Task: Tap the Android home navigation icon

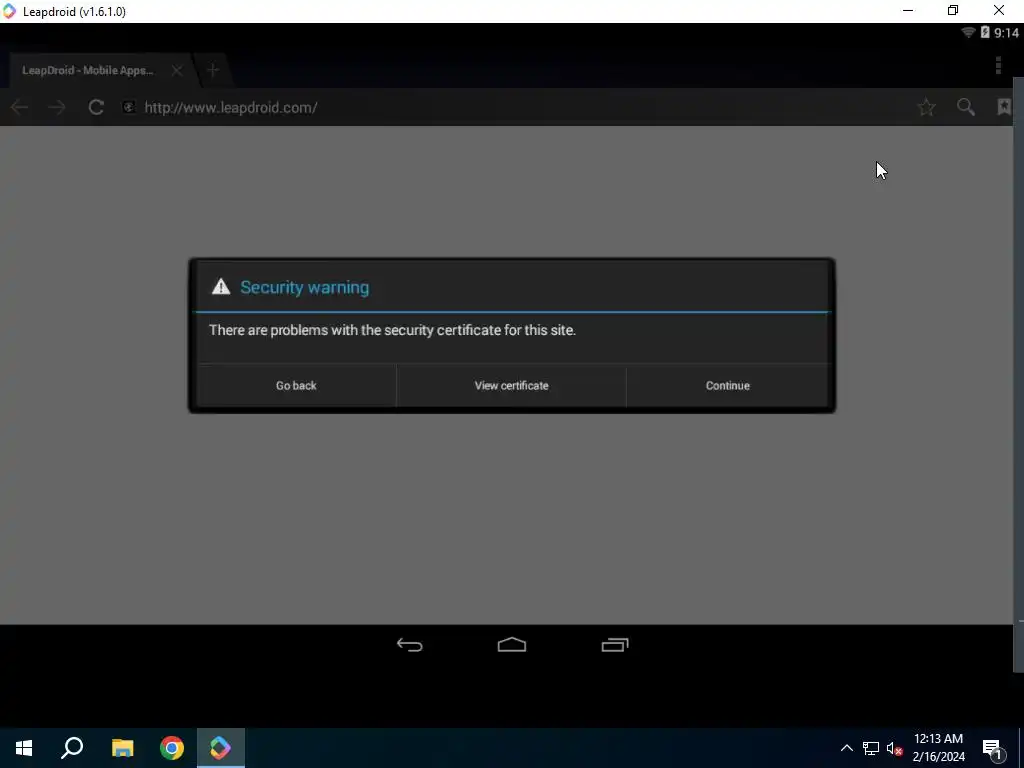Action: pos(511,645)
